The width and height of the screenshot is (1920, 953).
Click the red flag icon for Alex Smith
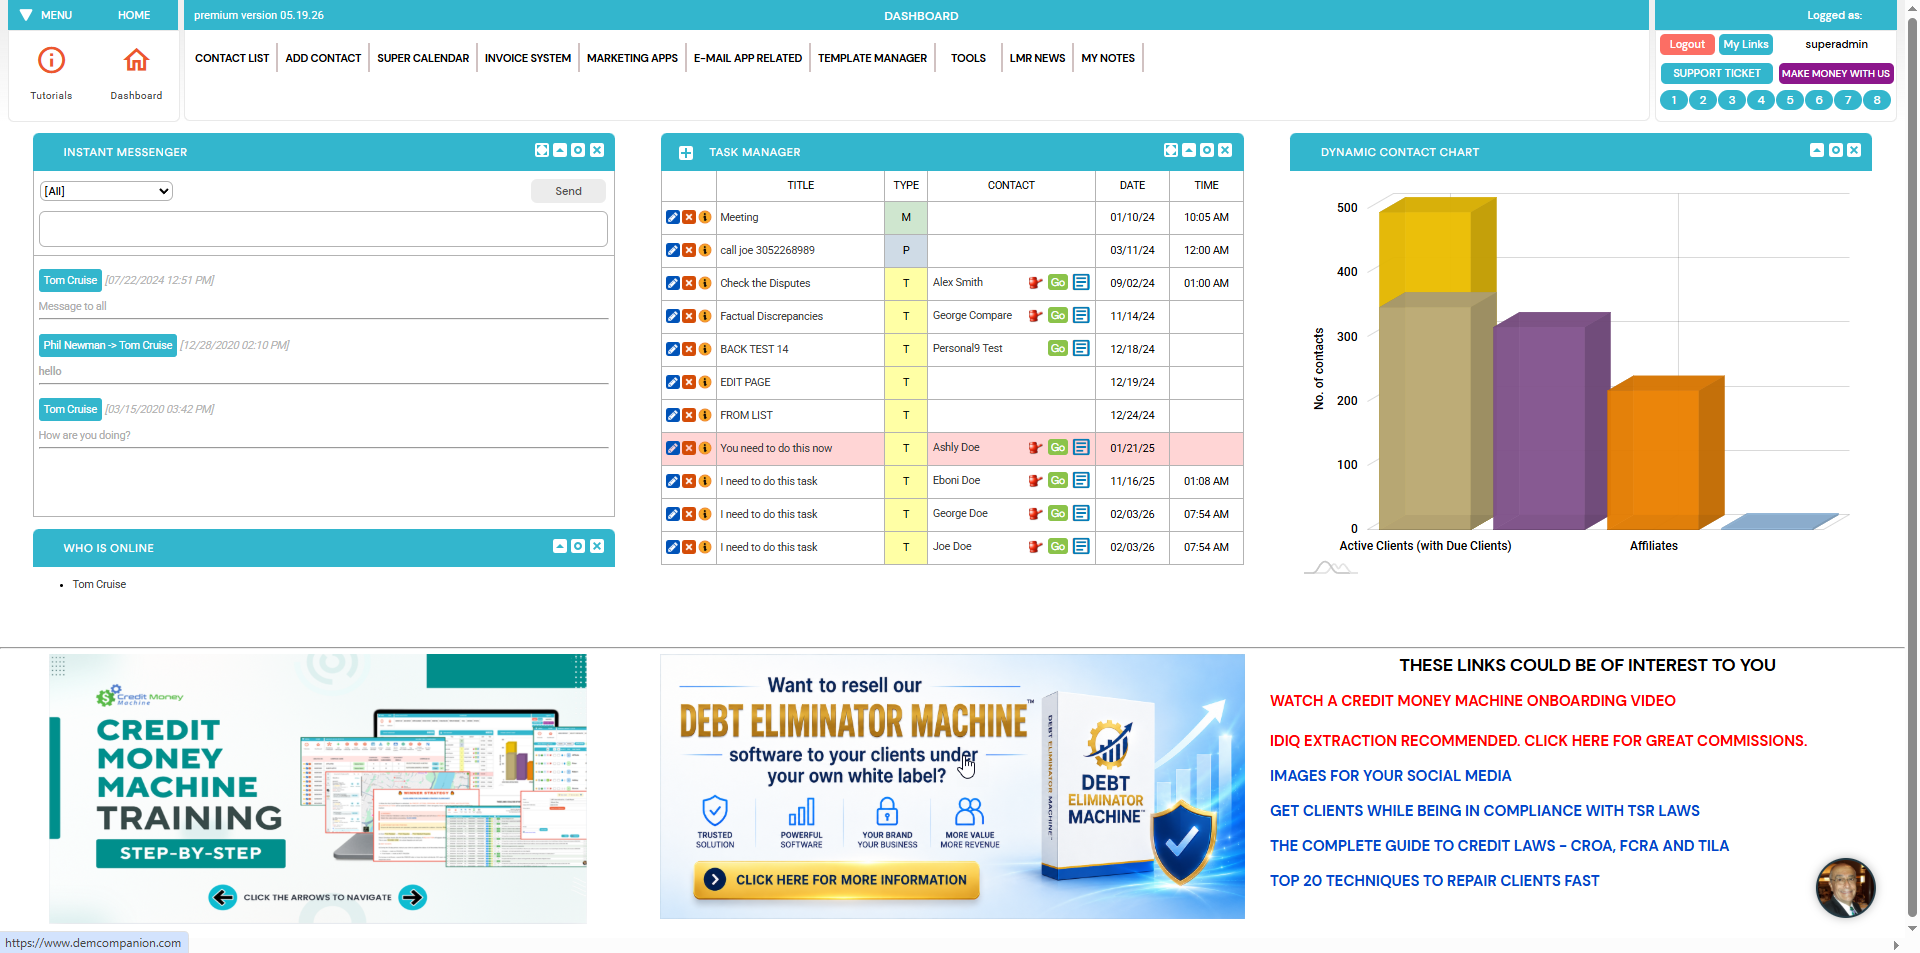pyautogui.click(x=1036, y=283)
